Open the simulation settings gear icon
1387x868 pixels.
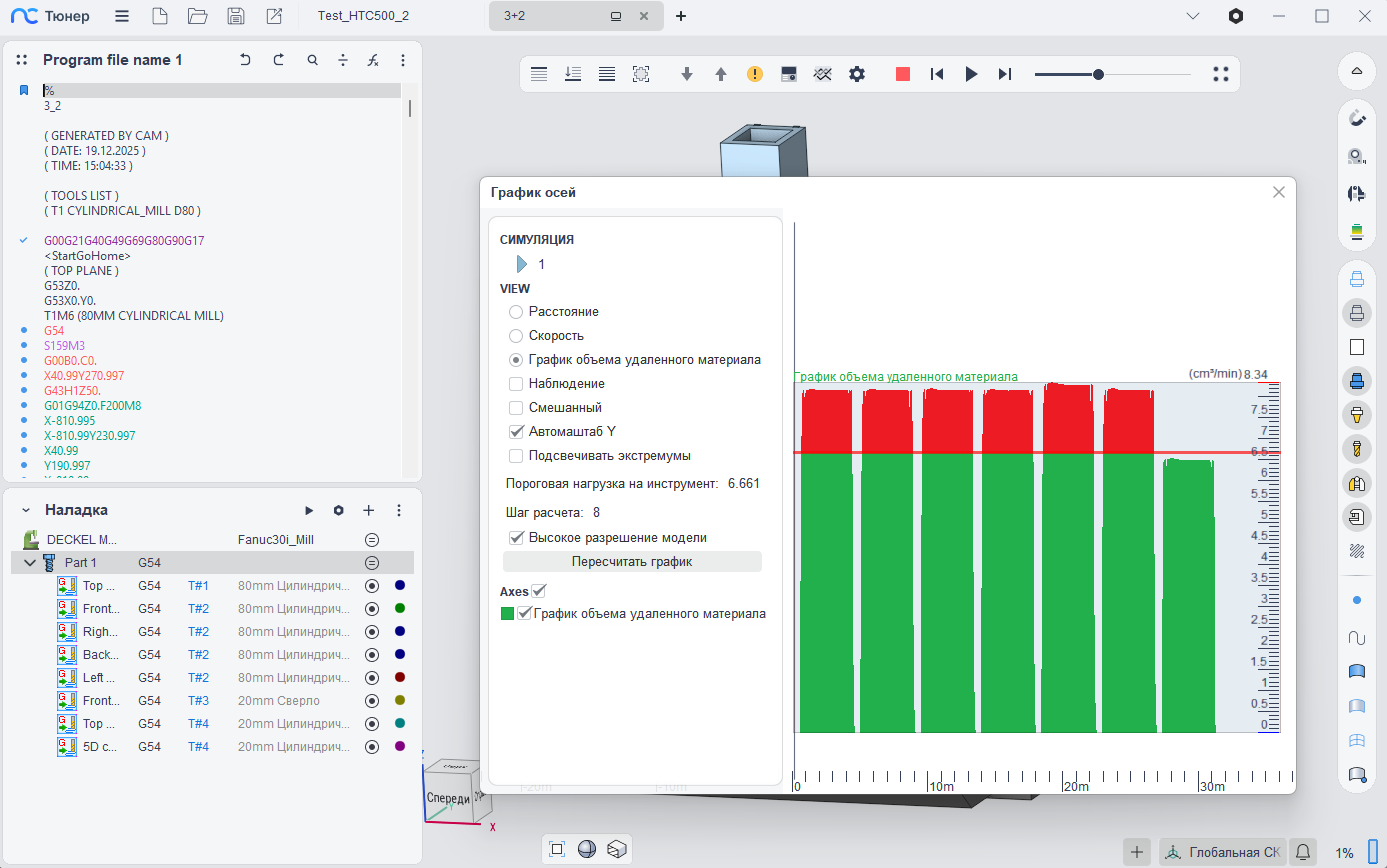point(857,74)
